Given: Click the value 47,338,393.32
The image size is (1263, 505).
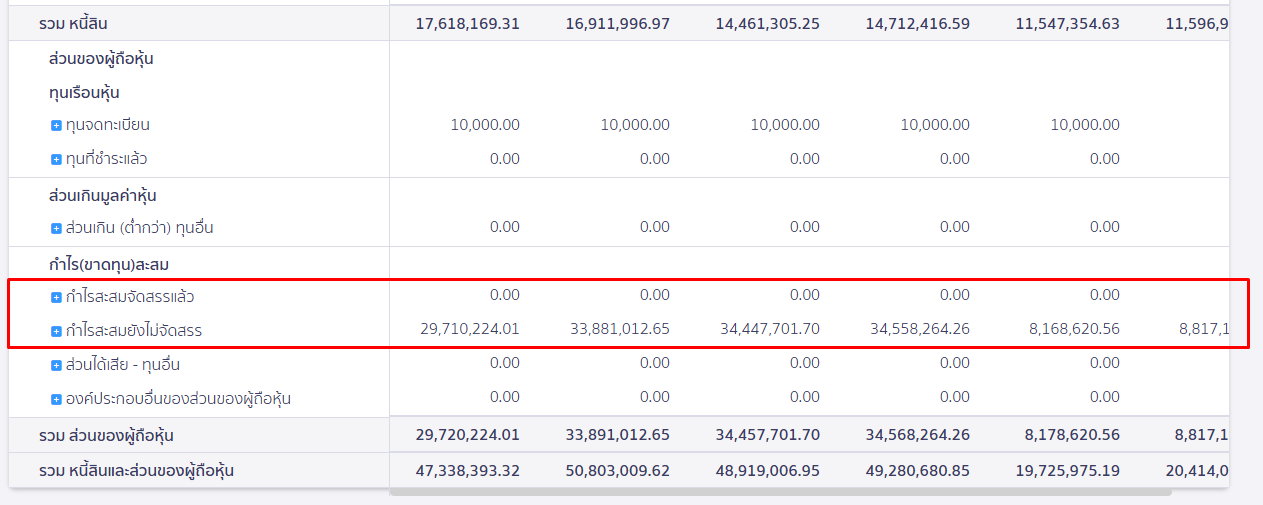Looking at the screenshot, I should [468, 470].
